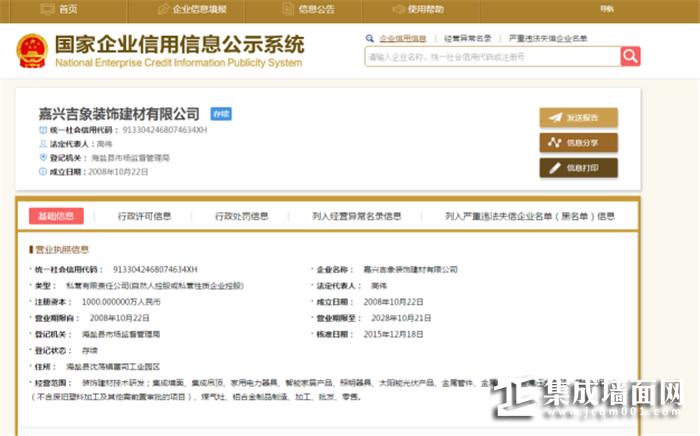Click the pencil icon on 信息打印
The image size is (700, 436).
pos(554,168)
